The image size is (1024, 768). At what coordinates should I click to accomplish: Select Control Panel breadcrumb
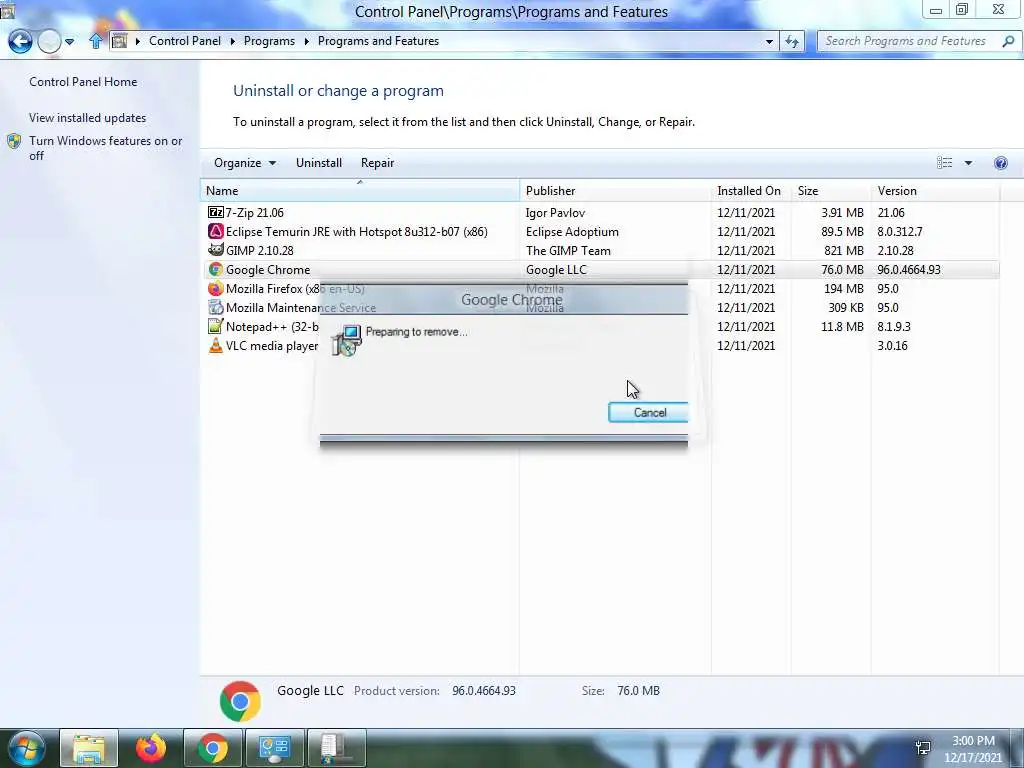pyautogui.click(x=185, y=41)
